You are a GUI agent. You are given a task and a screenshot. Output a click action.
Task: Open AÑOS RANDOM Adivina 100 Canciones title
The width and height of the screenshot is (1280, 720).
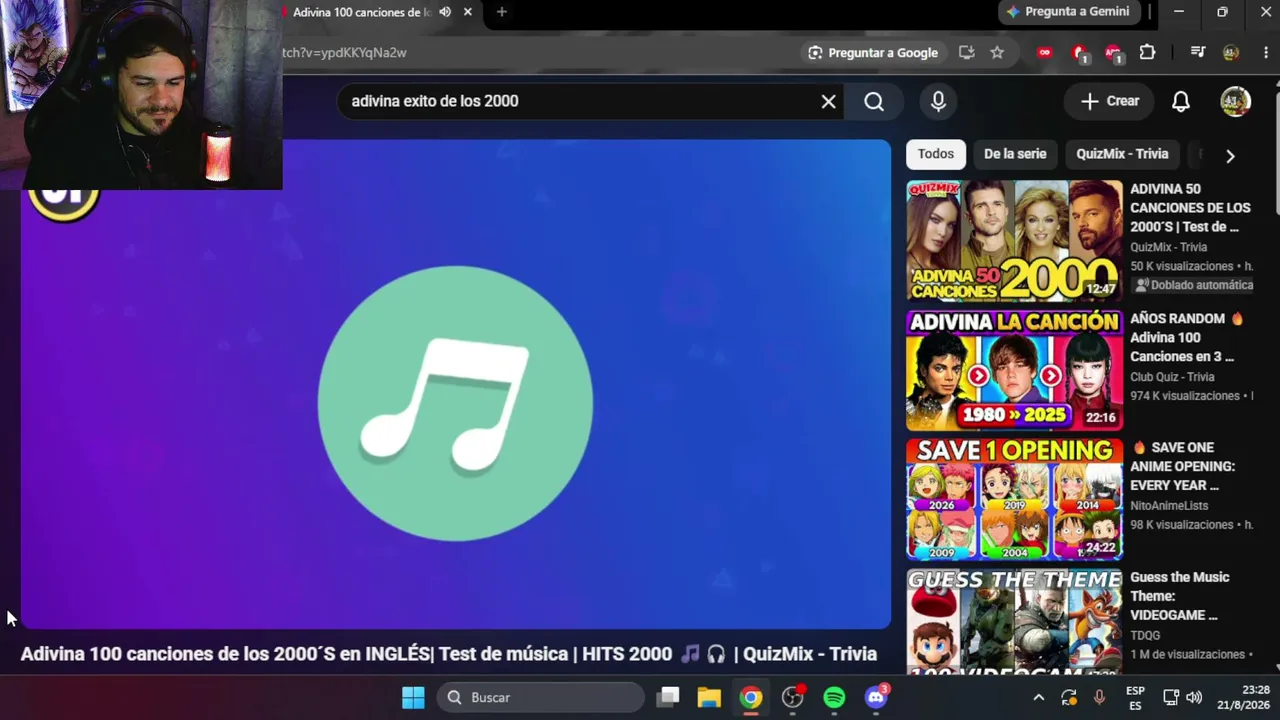(x=1187, y=337)
